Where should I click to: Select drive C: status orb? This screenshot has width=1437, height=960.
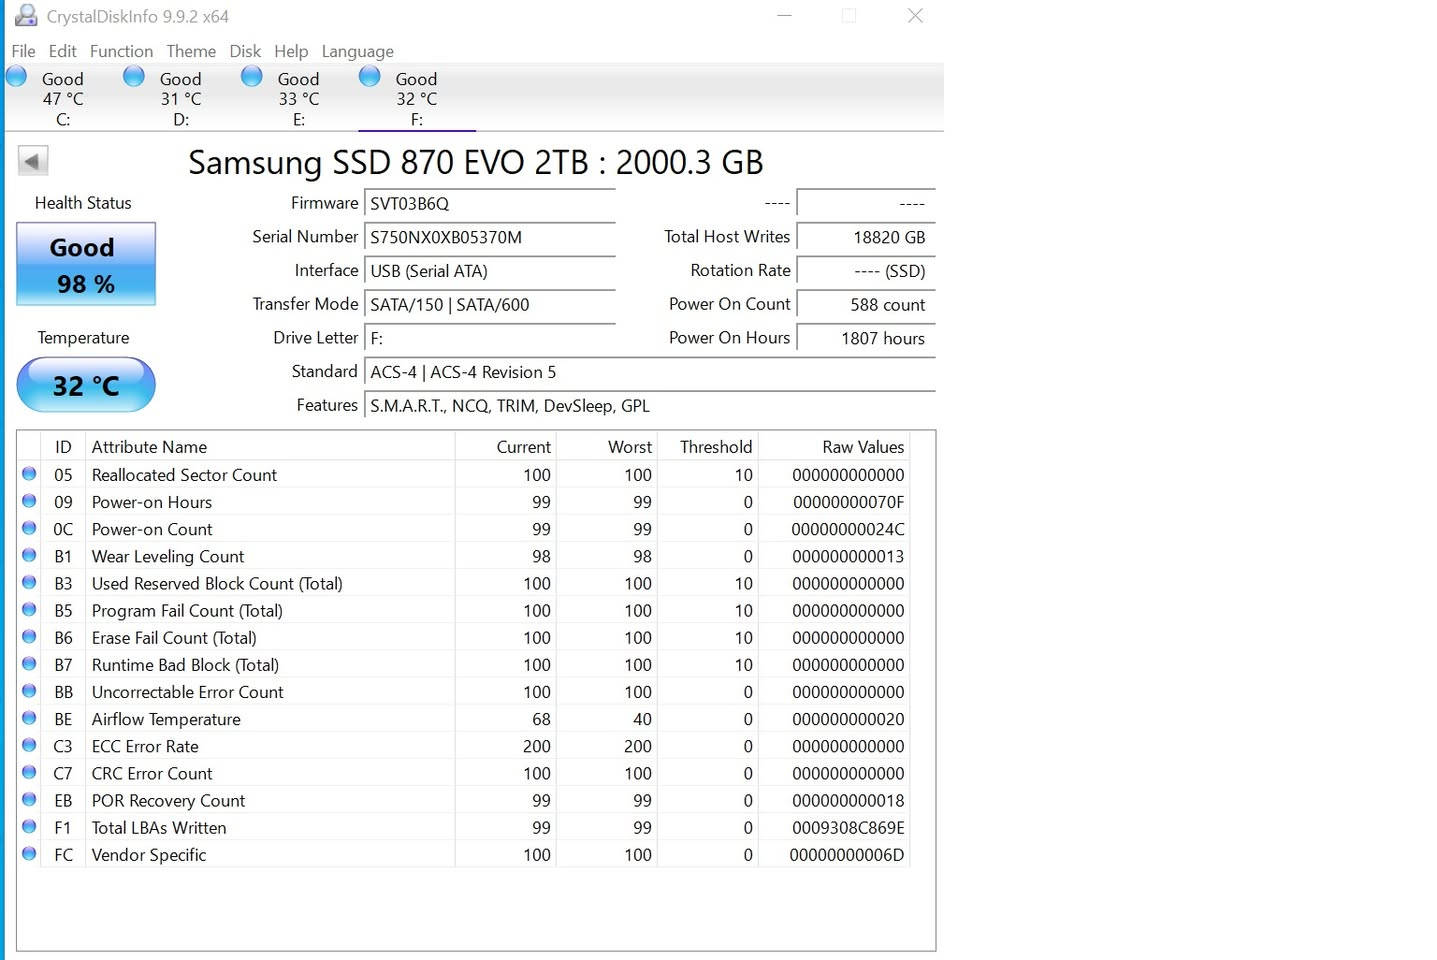(16, 76)
